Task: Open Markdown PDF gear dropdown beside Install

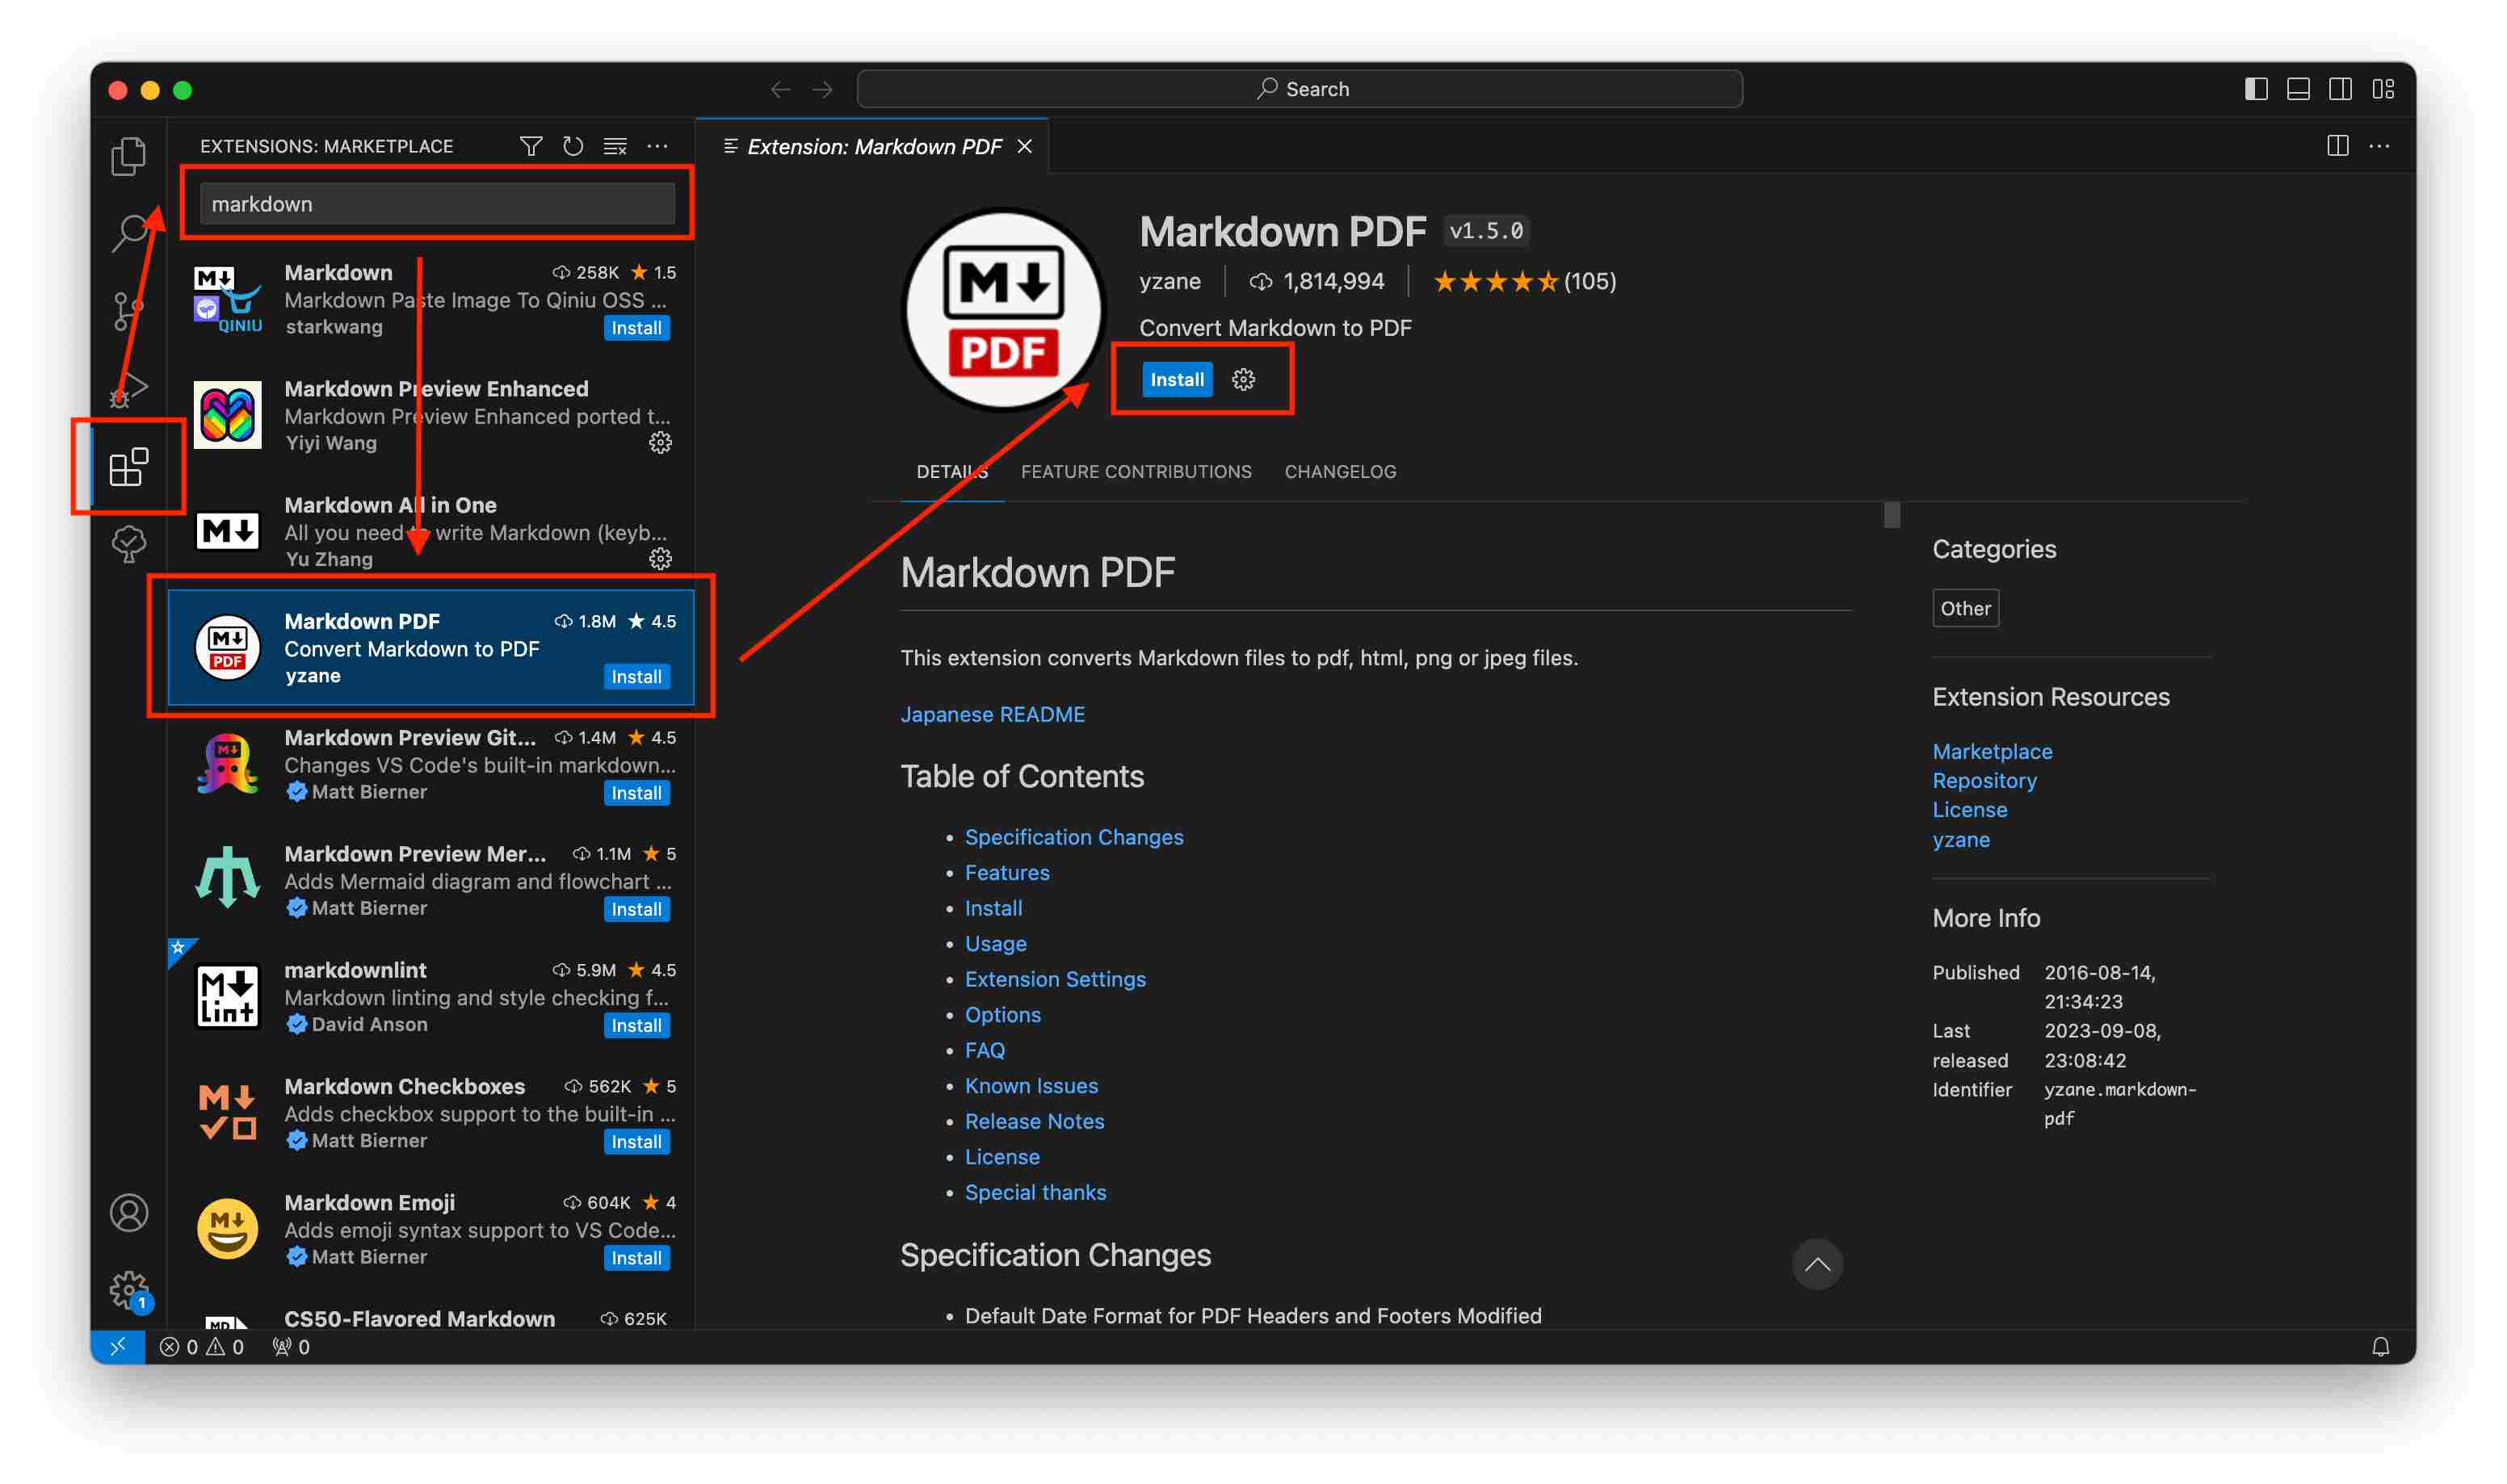Action: pos(1243,379)
